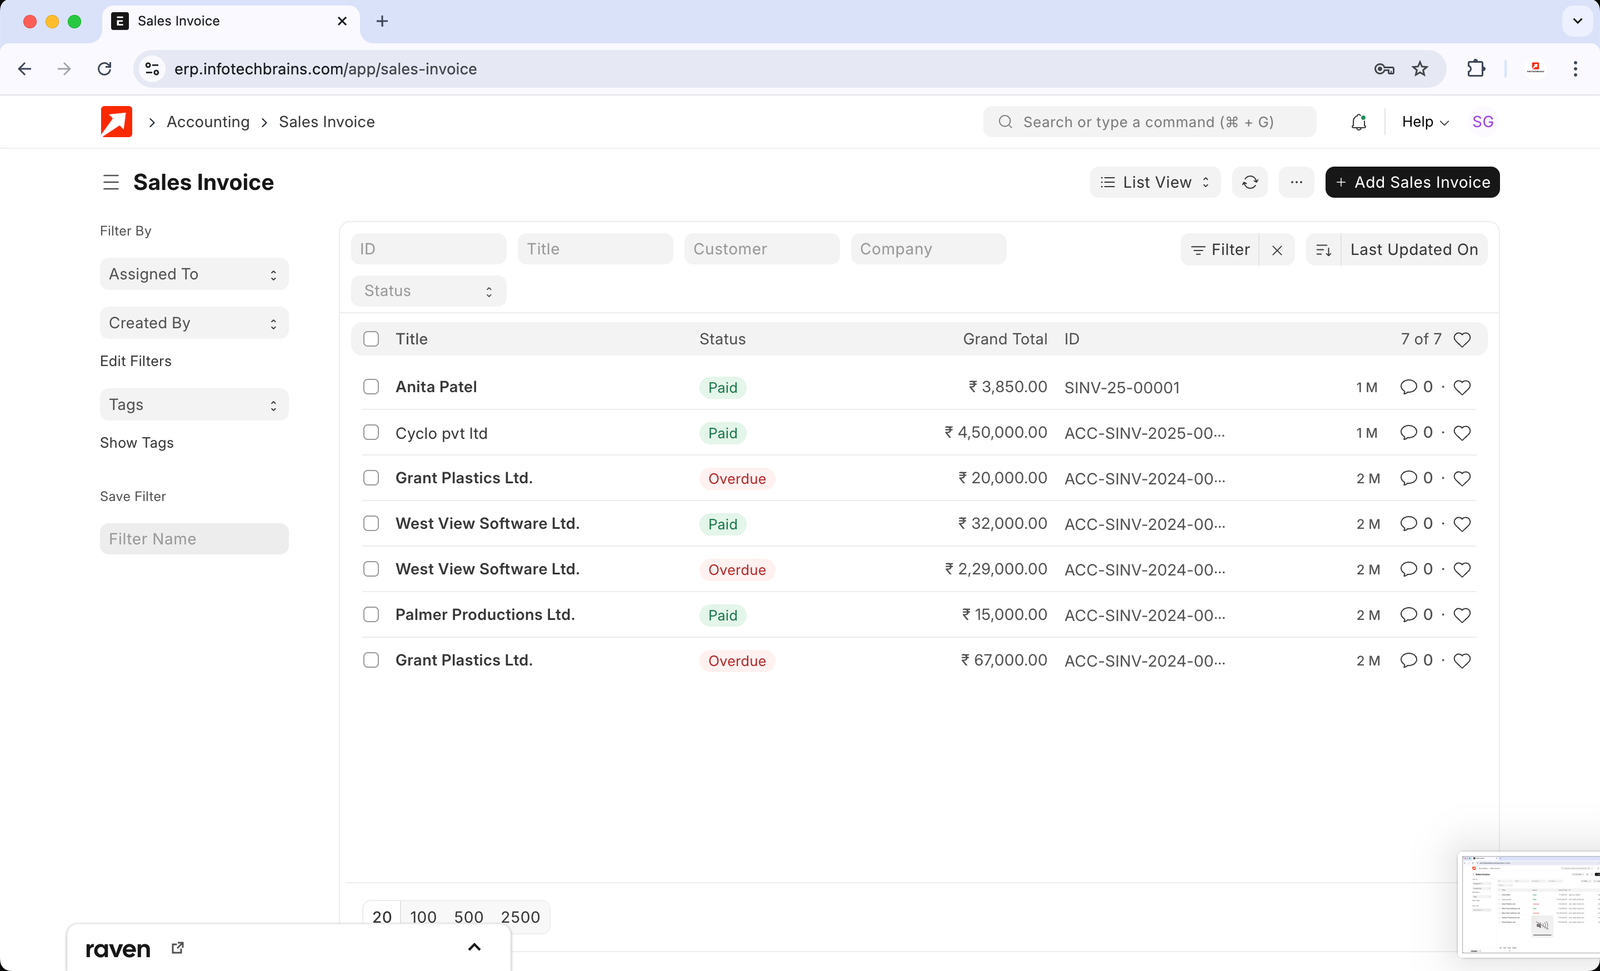
Task: Click the ERP home logo icon
Action: [117, 122]
